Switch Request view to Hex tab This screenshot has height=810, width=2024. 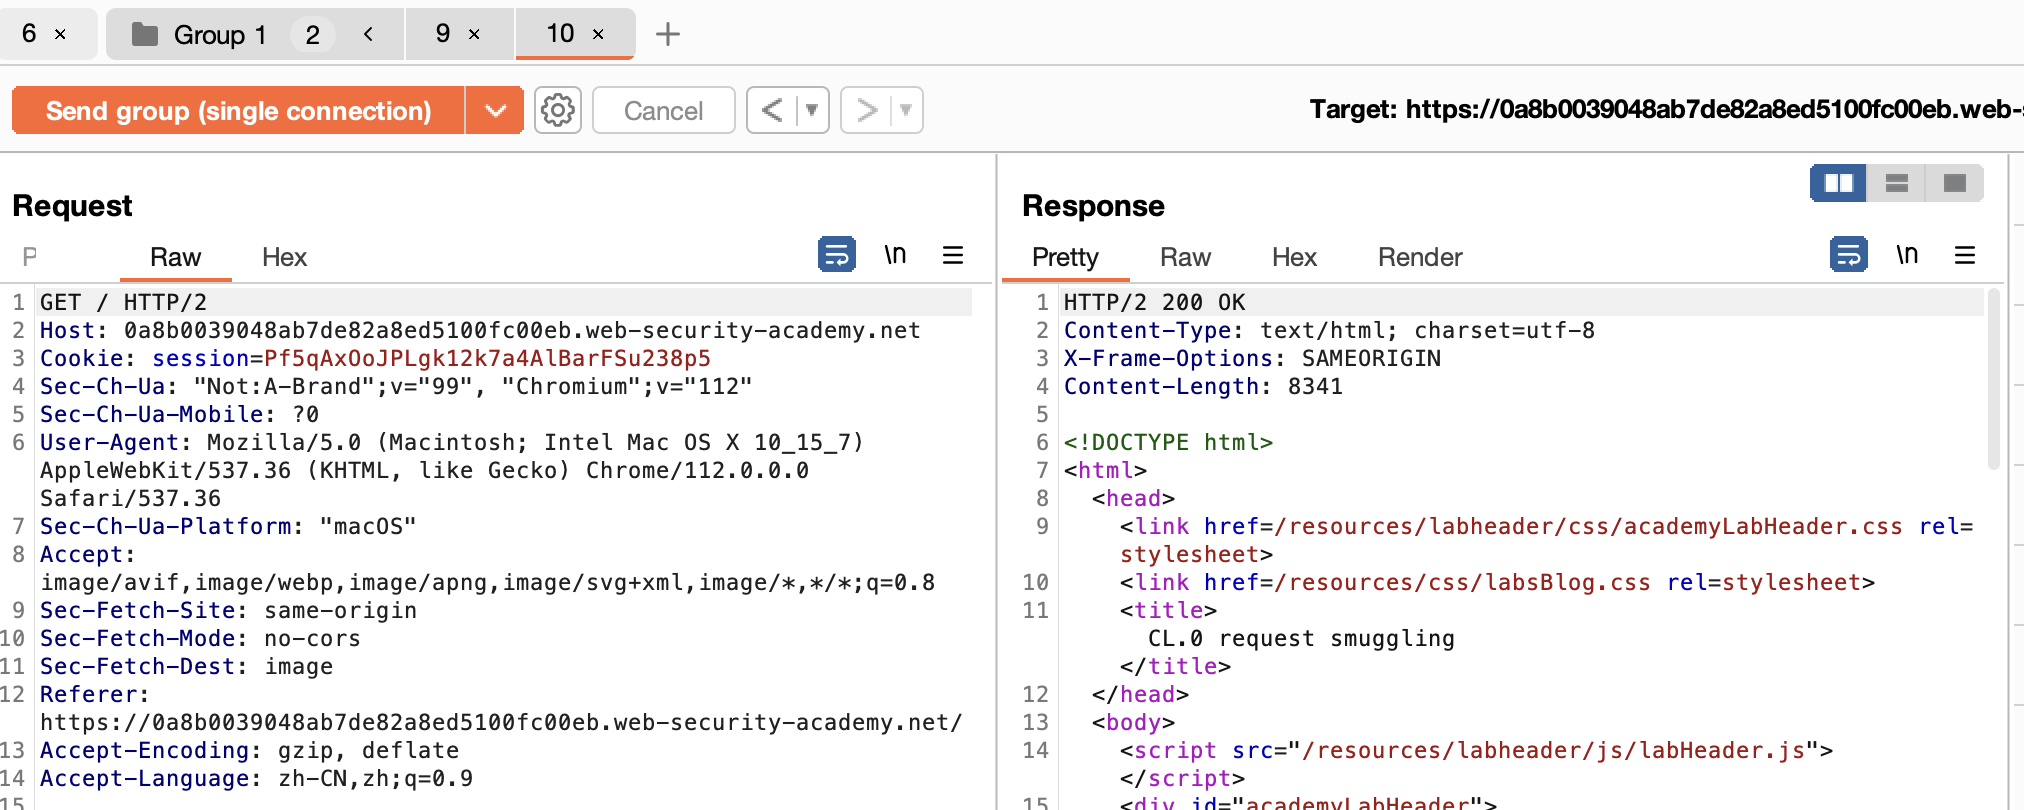(x=284, y=257)
